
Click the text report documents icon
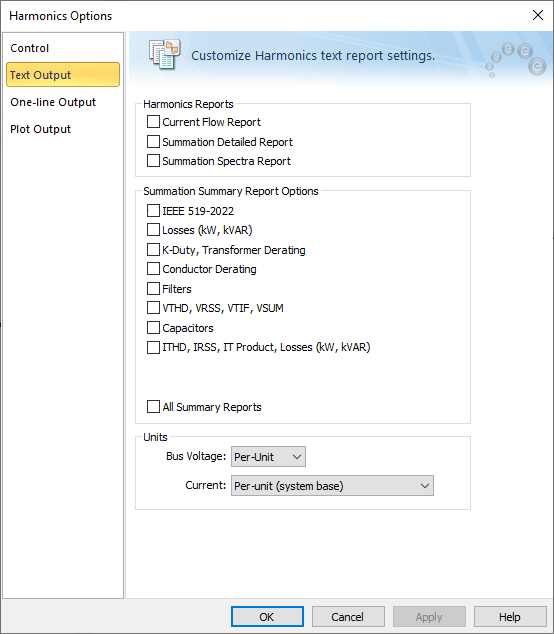[164, 54]
